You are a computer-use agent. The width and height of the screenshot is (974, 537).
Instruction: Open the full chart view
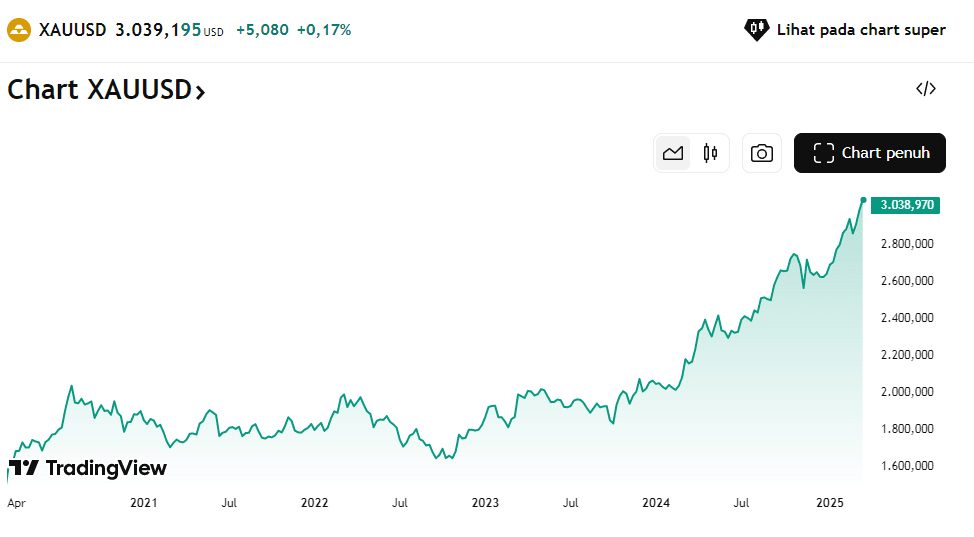point(869,153)
